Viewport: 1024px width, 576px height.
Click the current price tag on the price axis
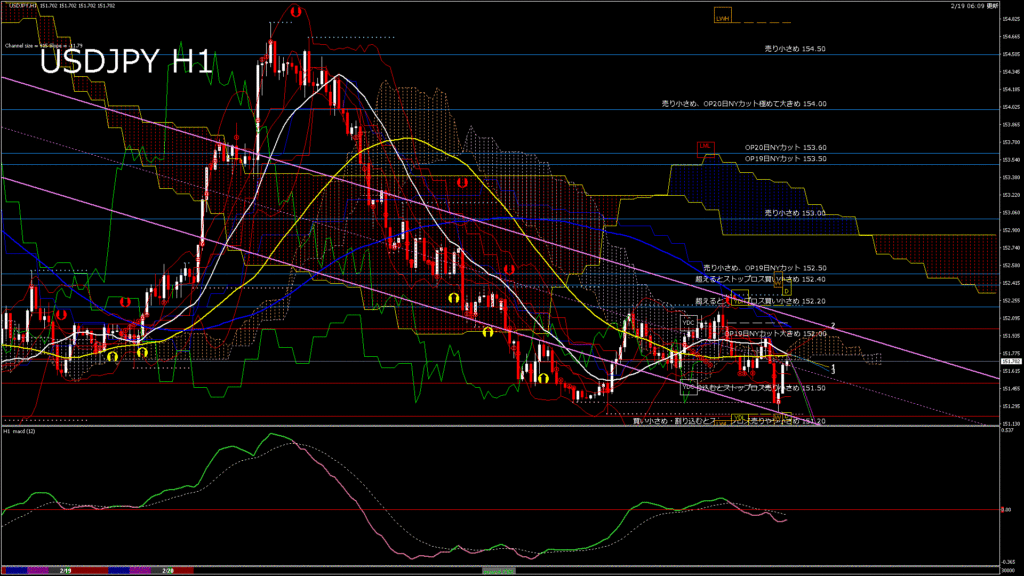(x=1010, y=362)
